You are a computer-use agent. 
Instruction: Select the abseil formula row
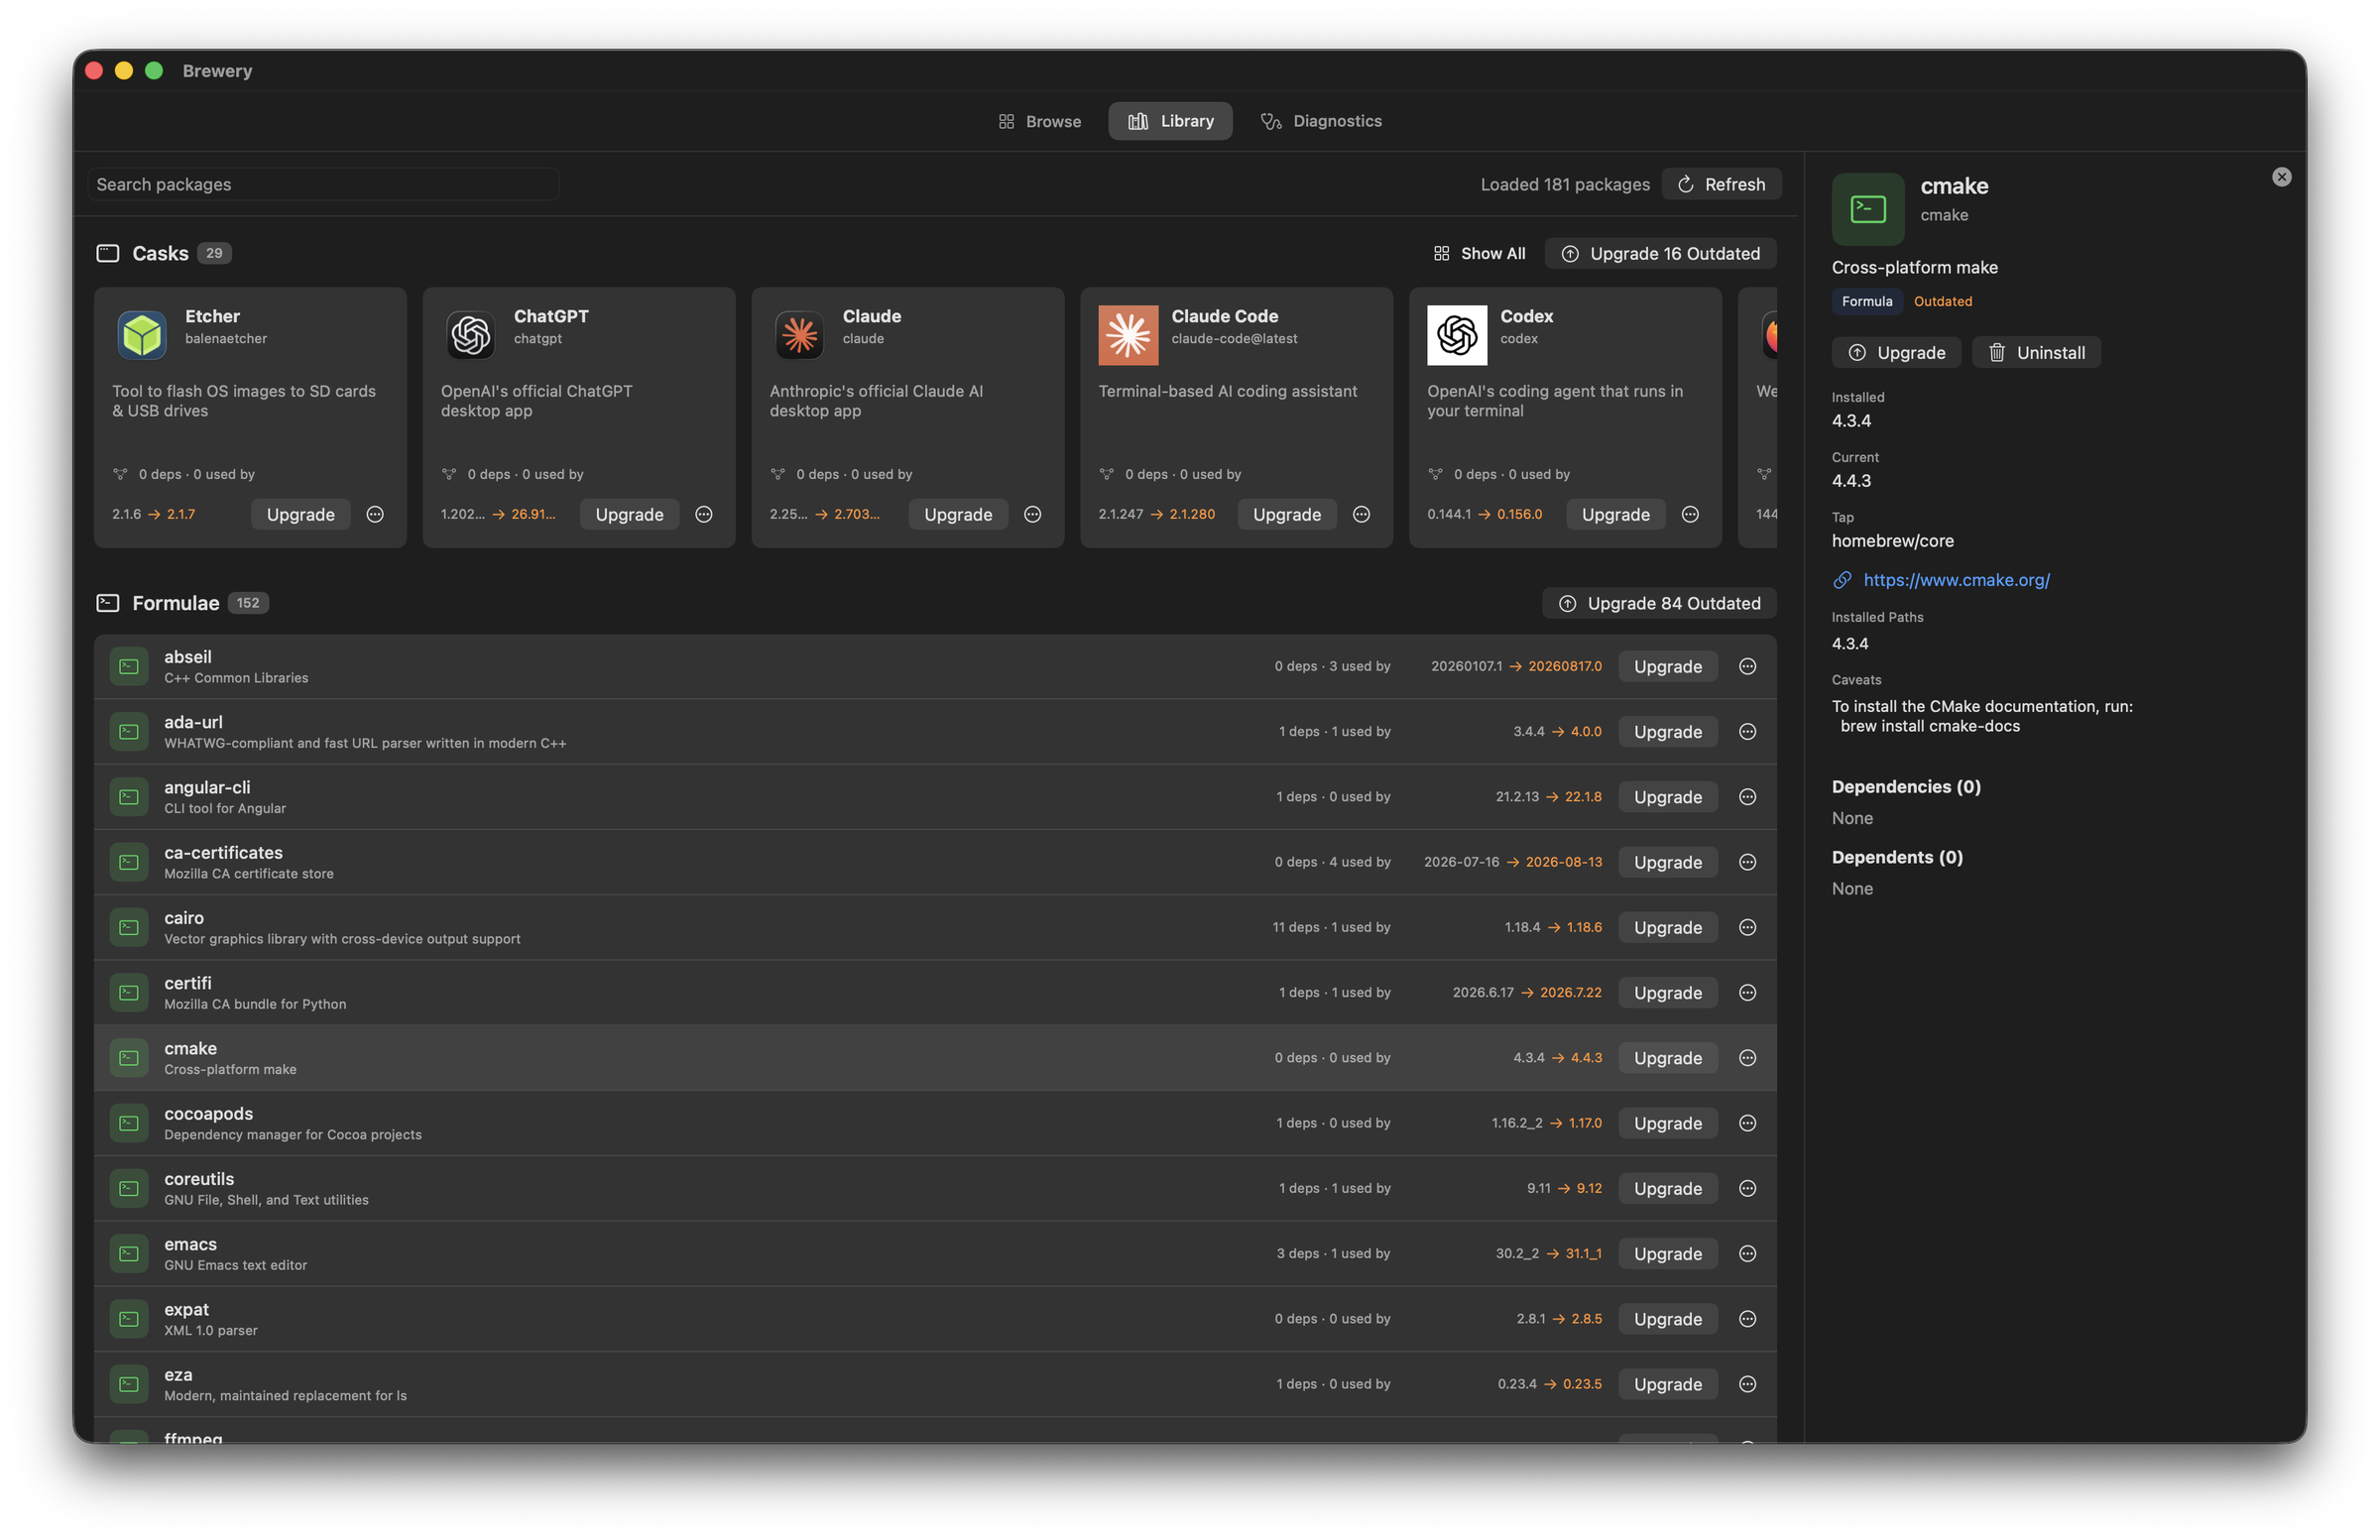point(935,666)
